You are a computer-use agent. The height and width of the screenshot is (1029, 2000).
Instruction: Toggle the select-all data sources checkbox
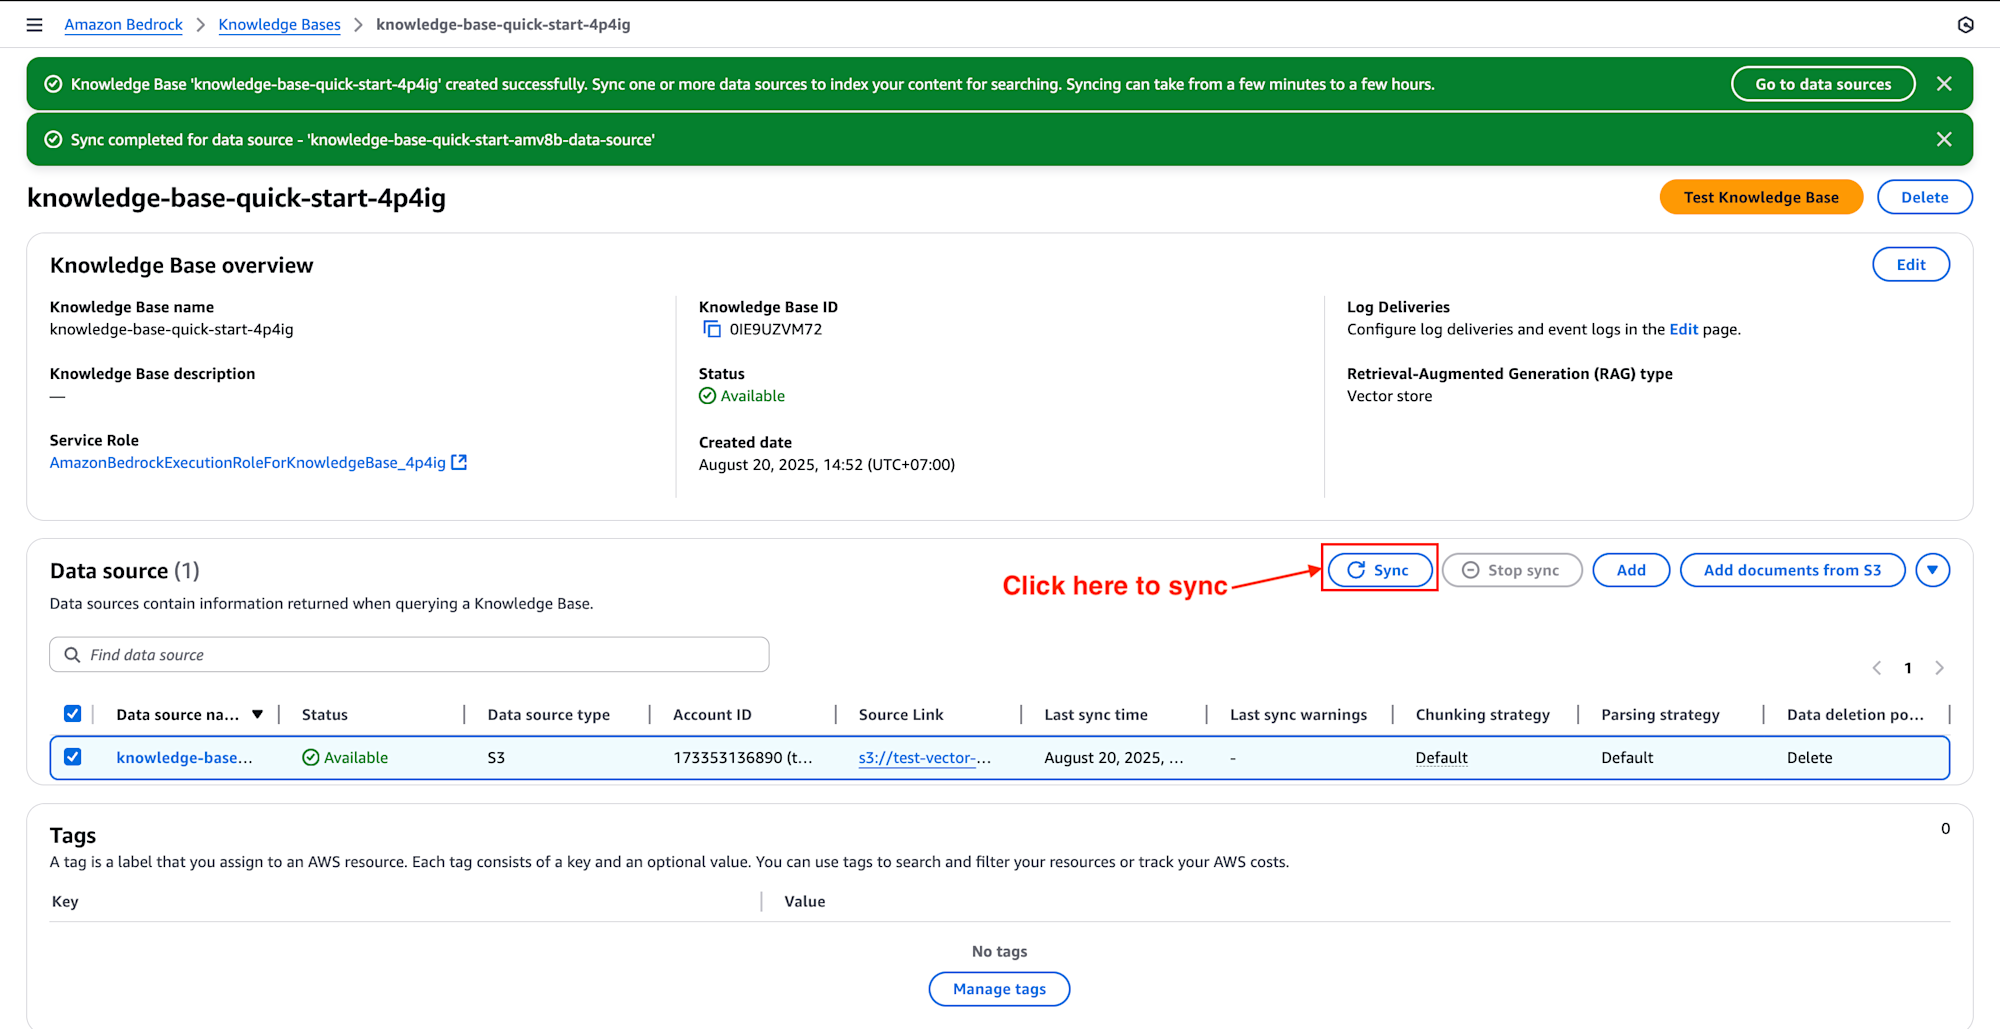tap(72, 714)
